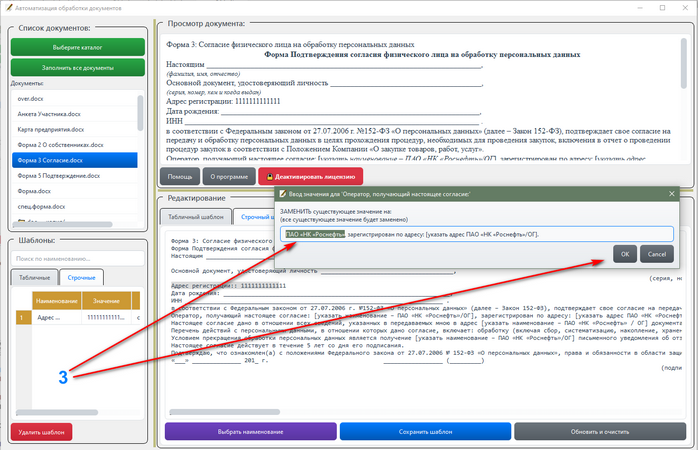Click 'Обновить и очистить' button
698x450 pixels.
pos(600,431)
